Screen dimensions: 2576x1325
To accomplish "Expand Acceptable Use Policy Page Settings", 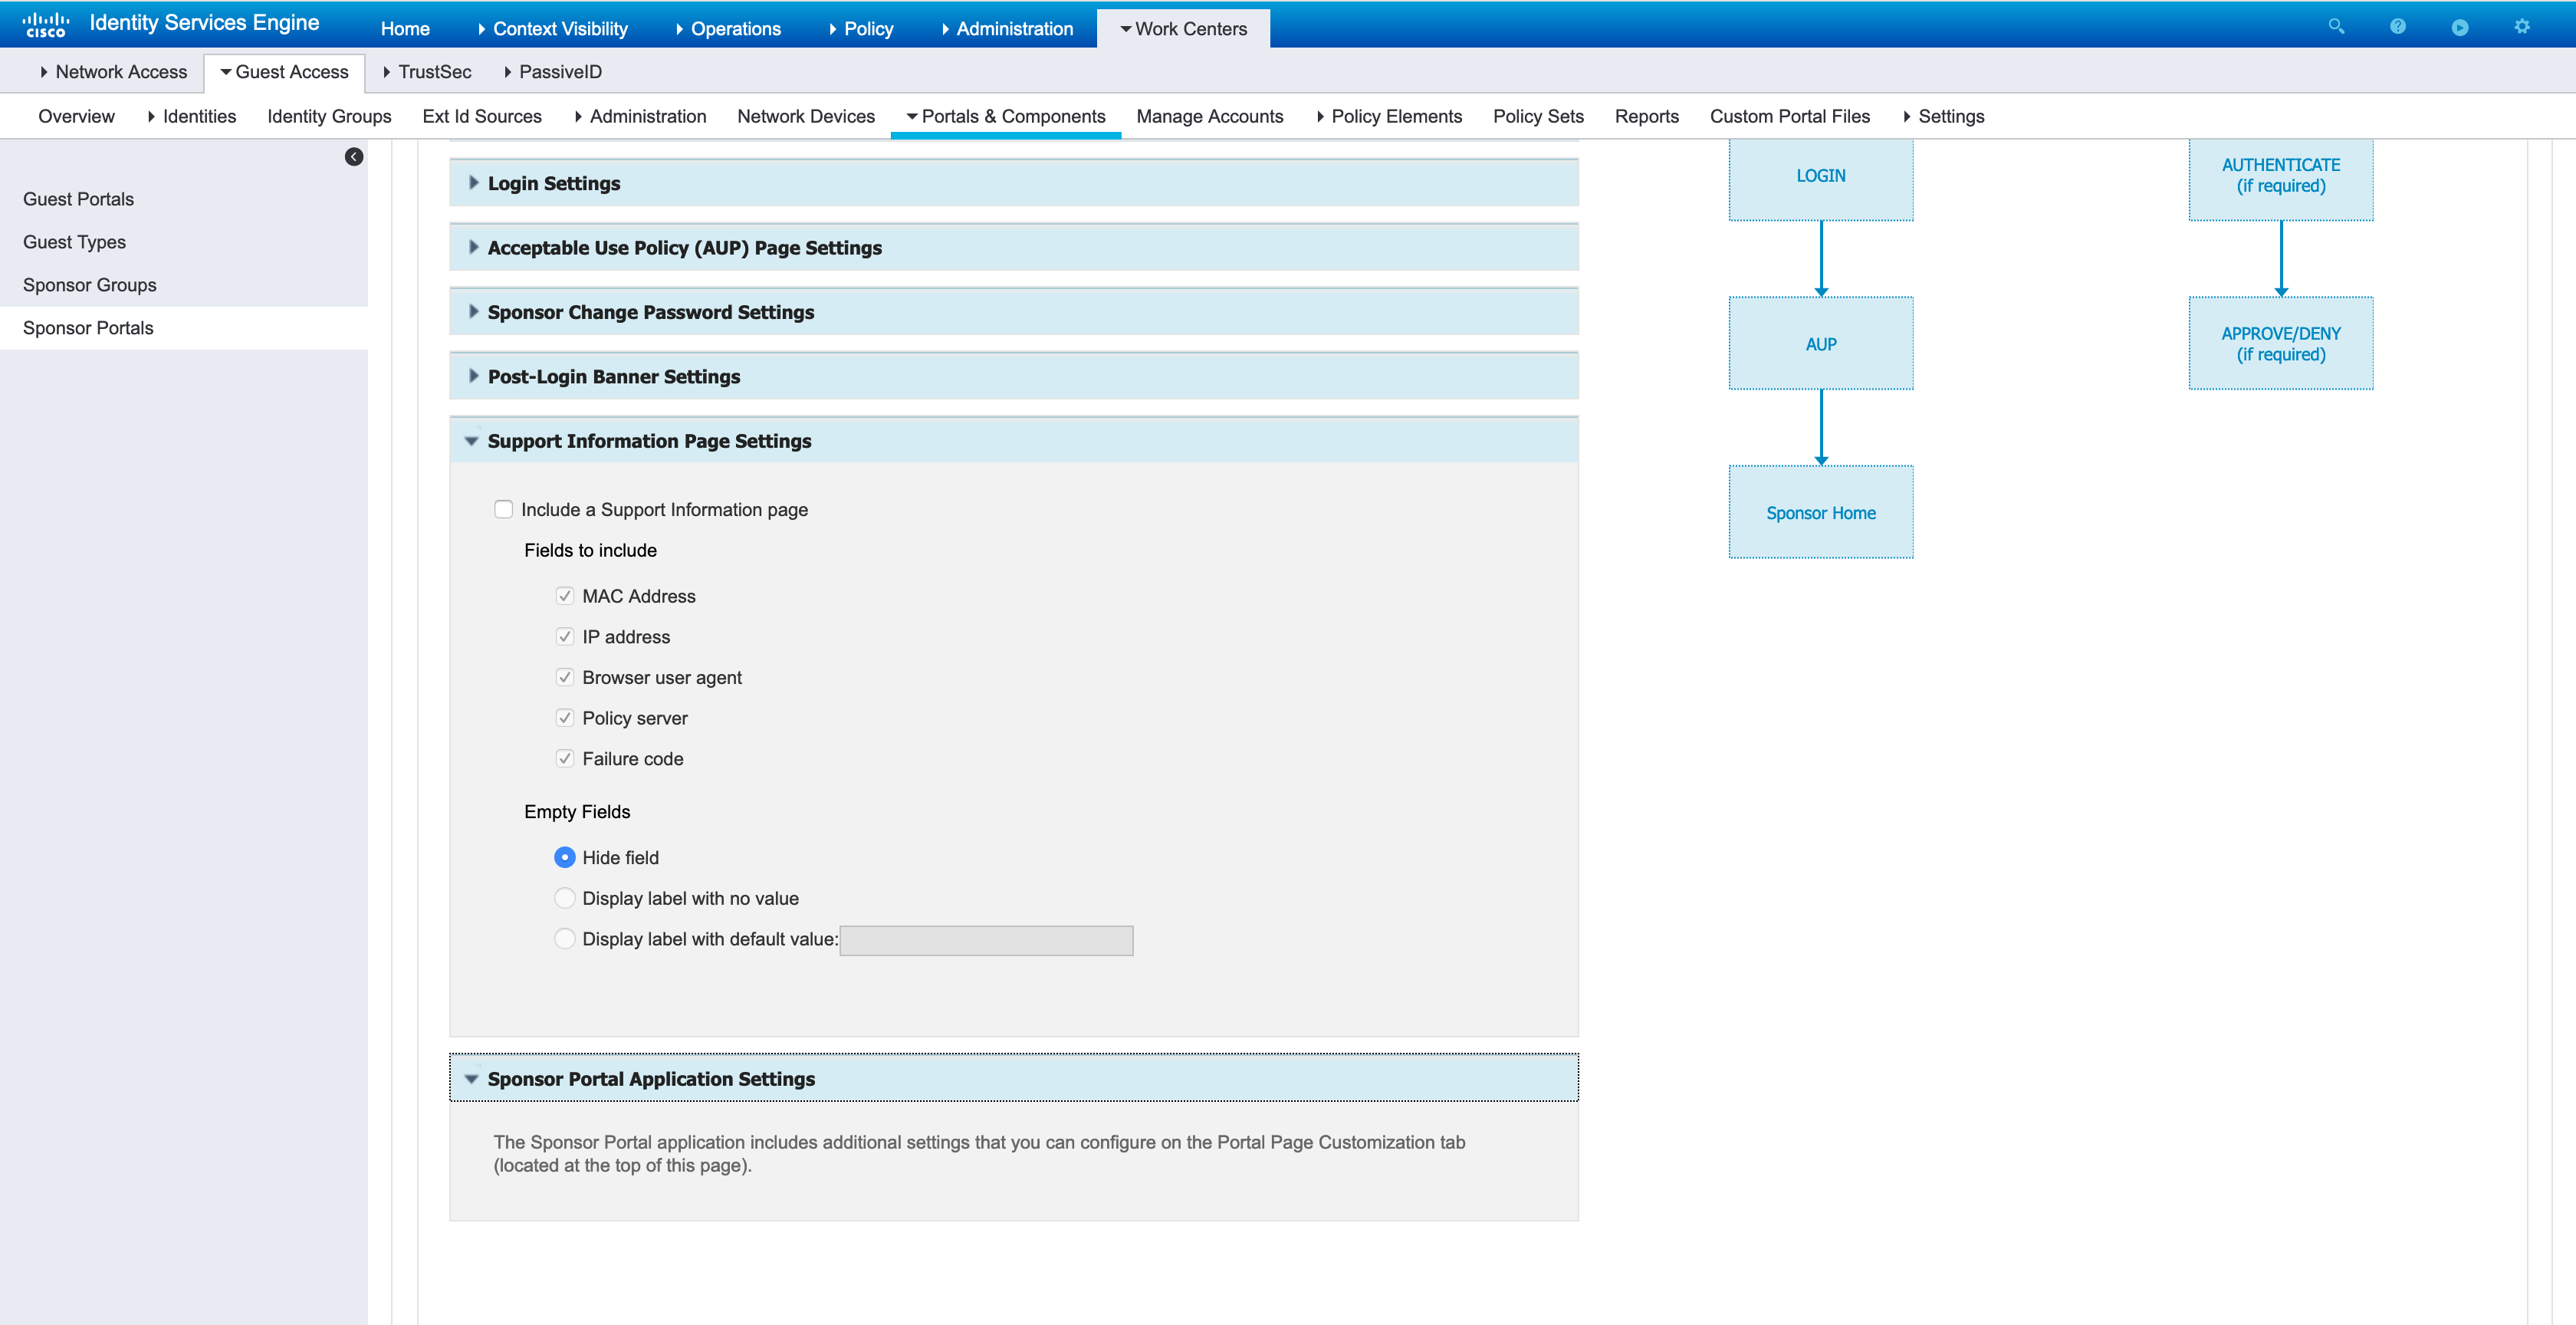I will pos(1014,248).
